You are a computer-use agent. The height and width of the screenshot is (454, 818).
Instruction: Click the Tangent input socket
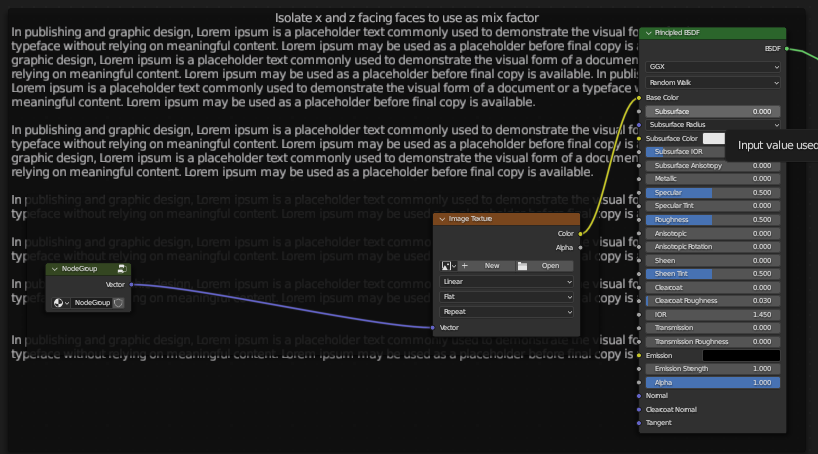tap(639, 423)
